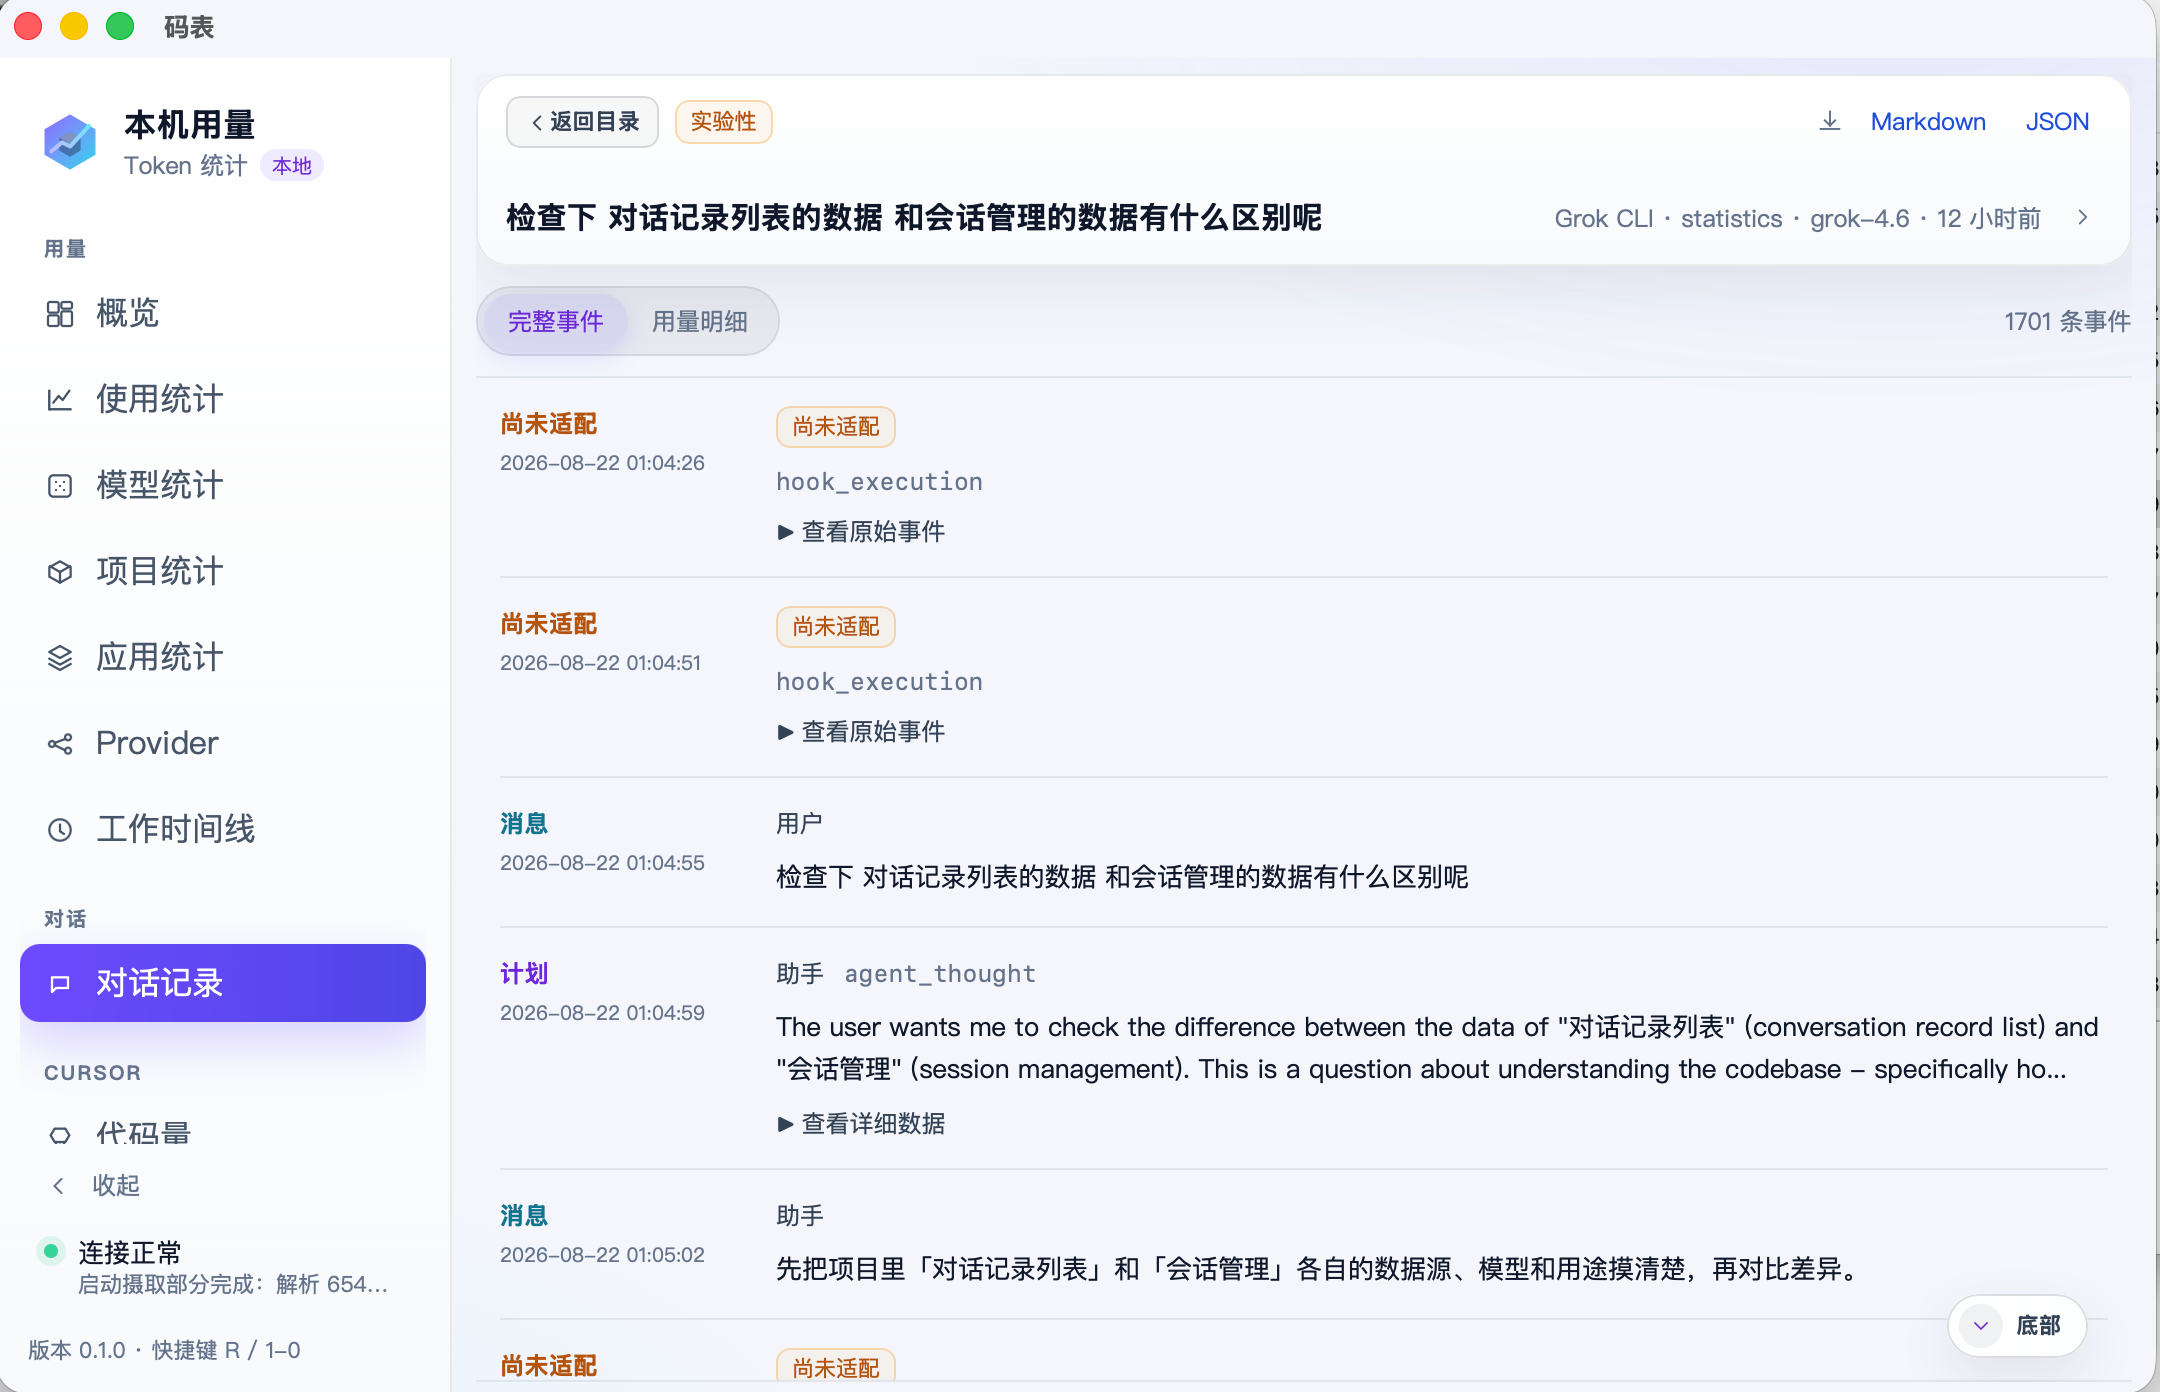Viewport: 2160px width, 1392px height.
Task: Click the 实验性 badge
Action: click(723, 122)
